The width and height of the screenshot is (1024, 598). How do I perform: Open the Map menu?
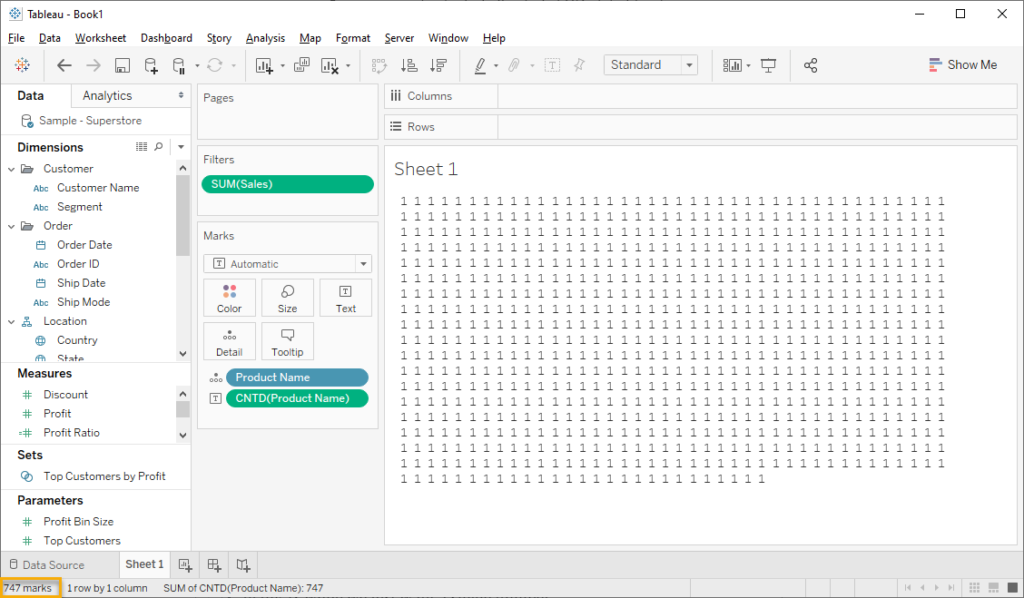[x=310, y=38]
